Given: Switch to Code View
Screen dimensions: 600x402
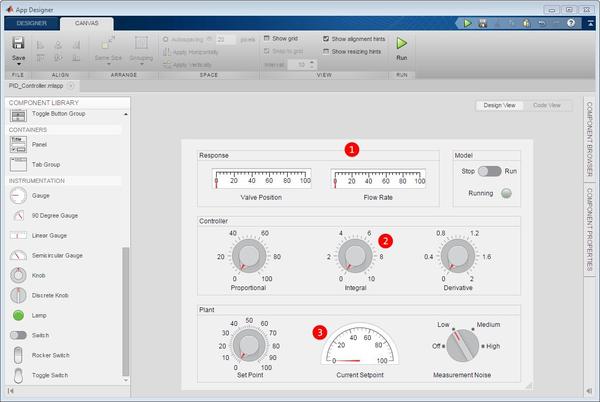Looking at the screenshot, I should pos(546,105).
